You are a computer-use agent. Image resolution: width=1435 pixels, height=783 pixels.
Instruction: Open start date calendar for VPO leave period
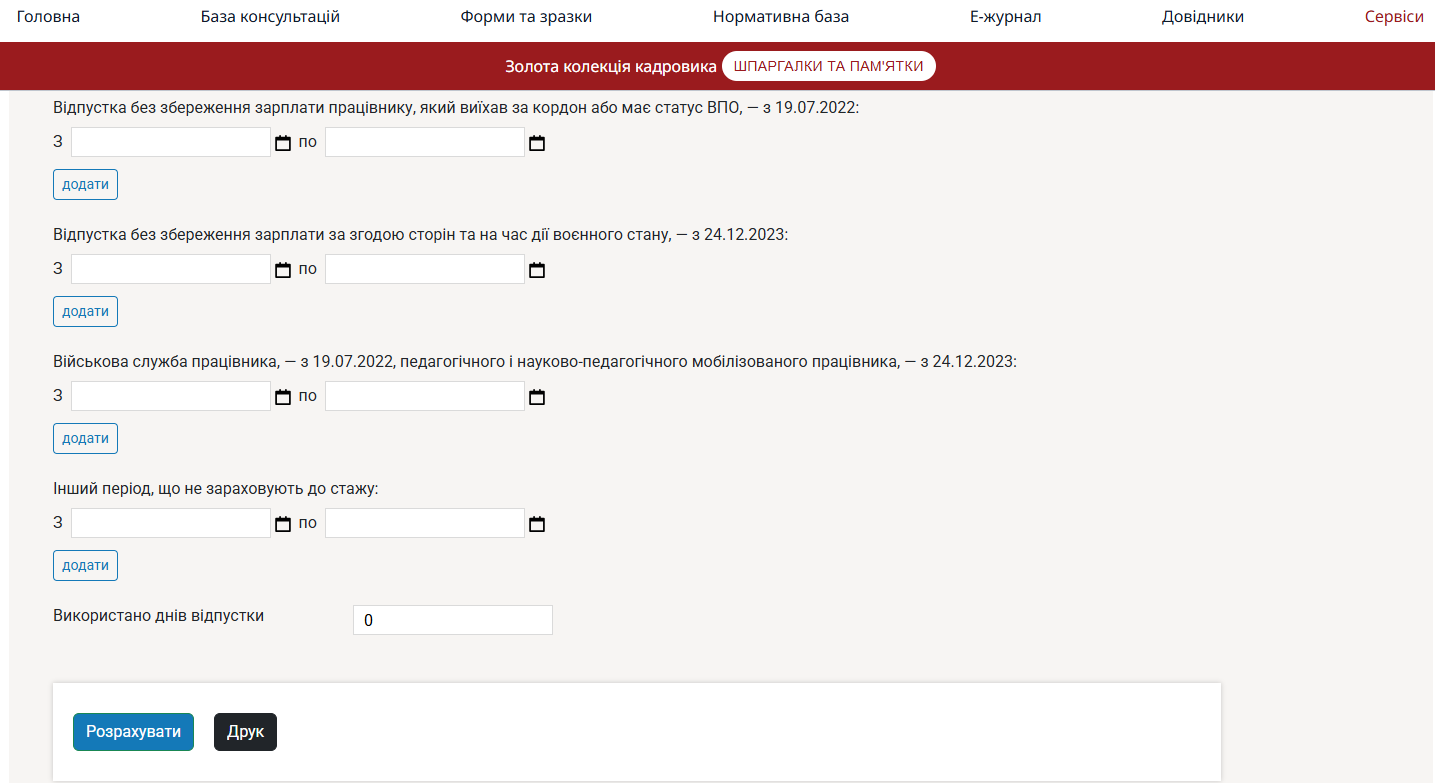(283, 143)
